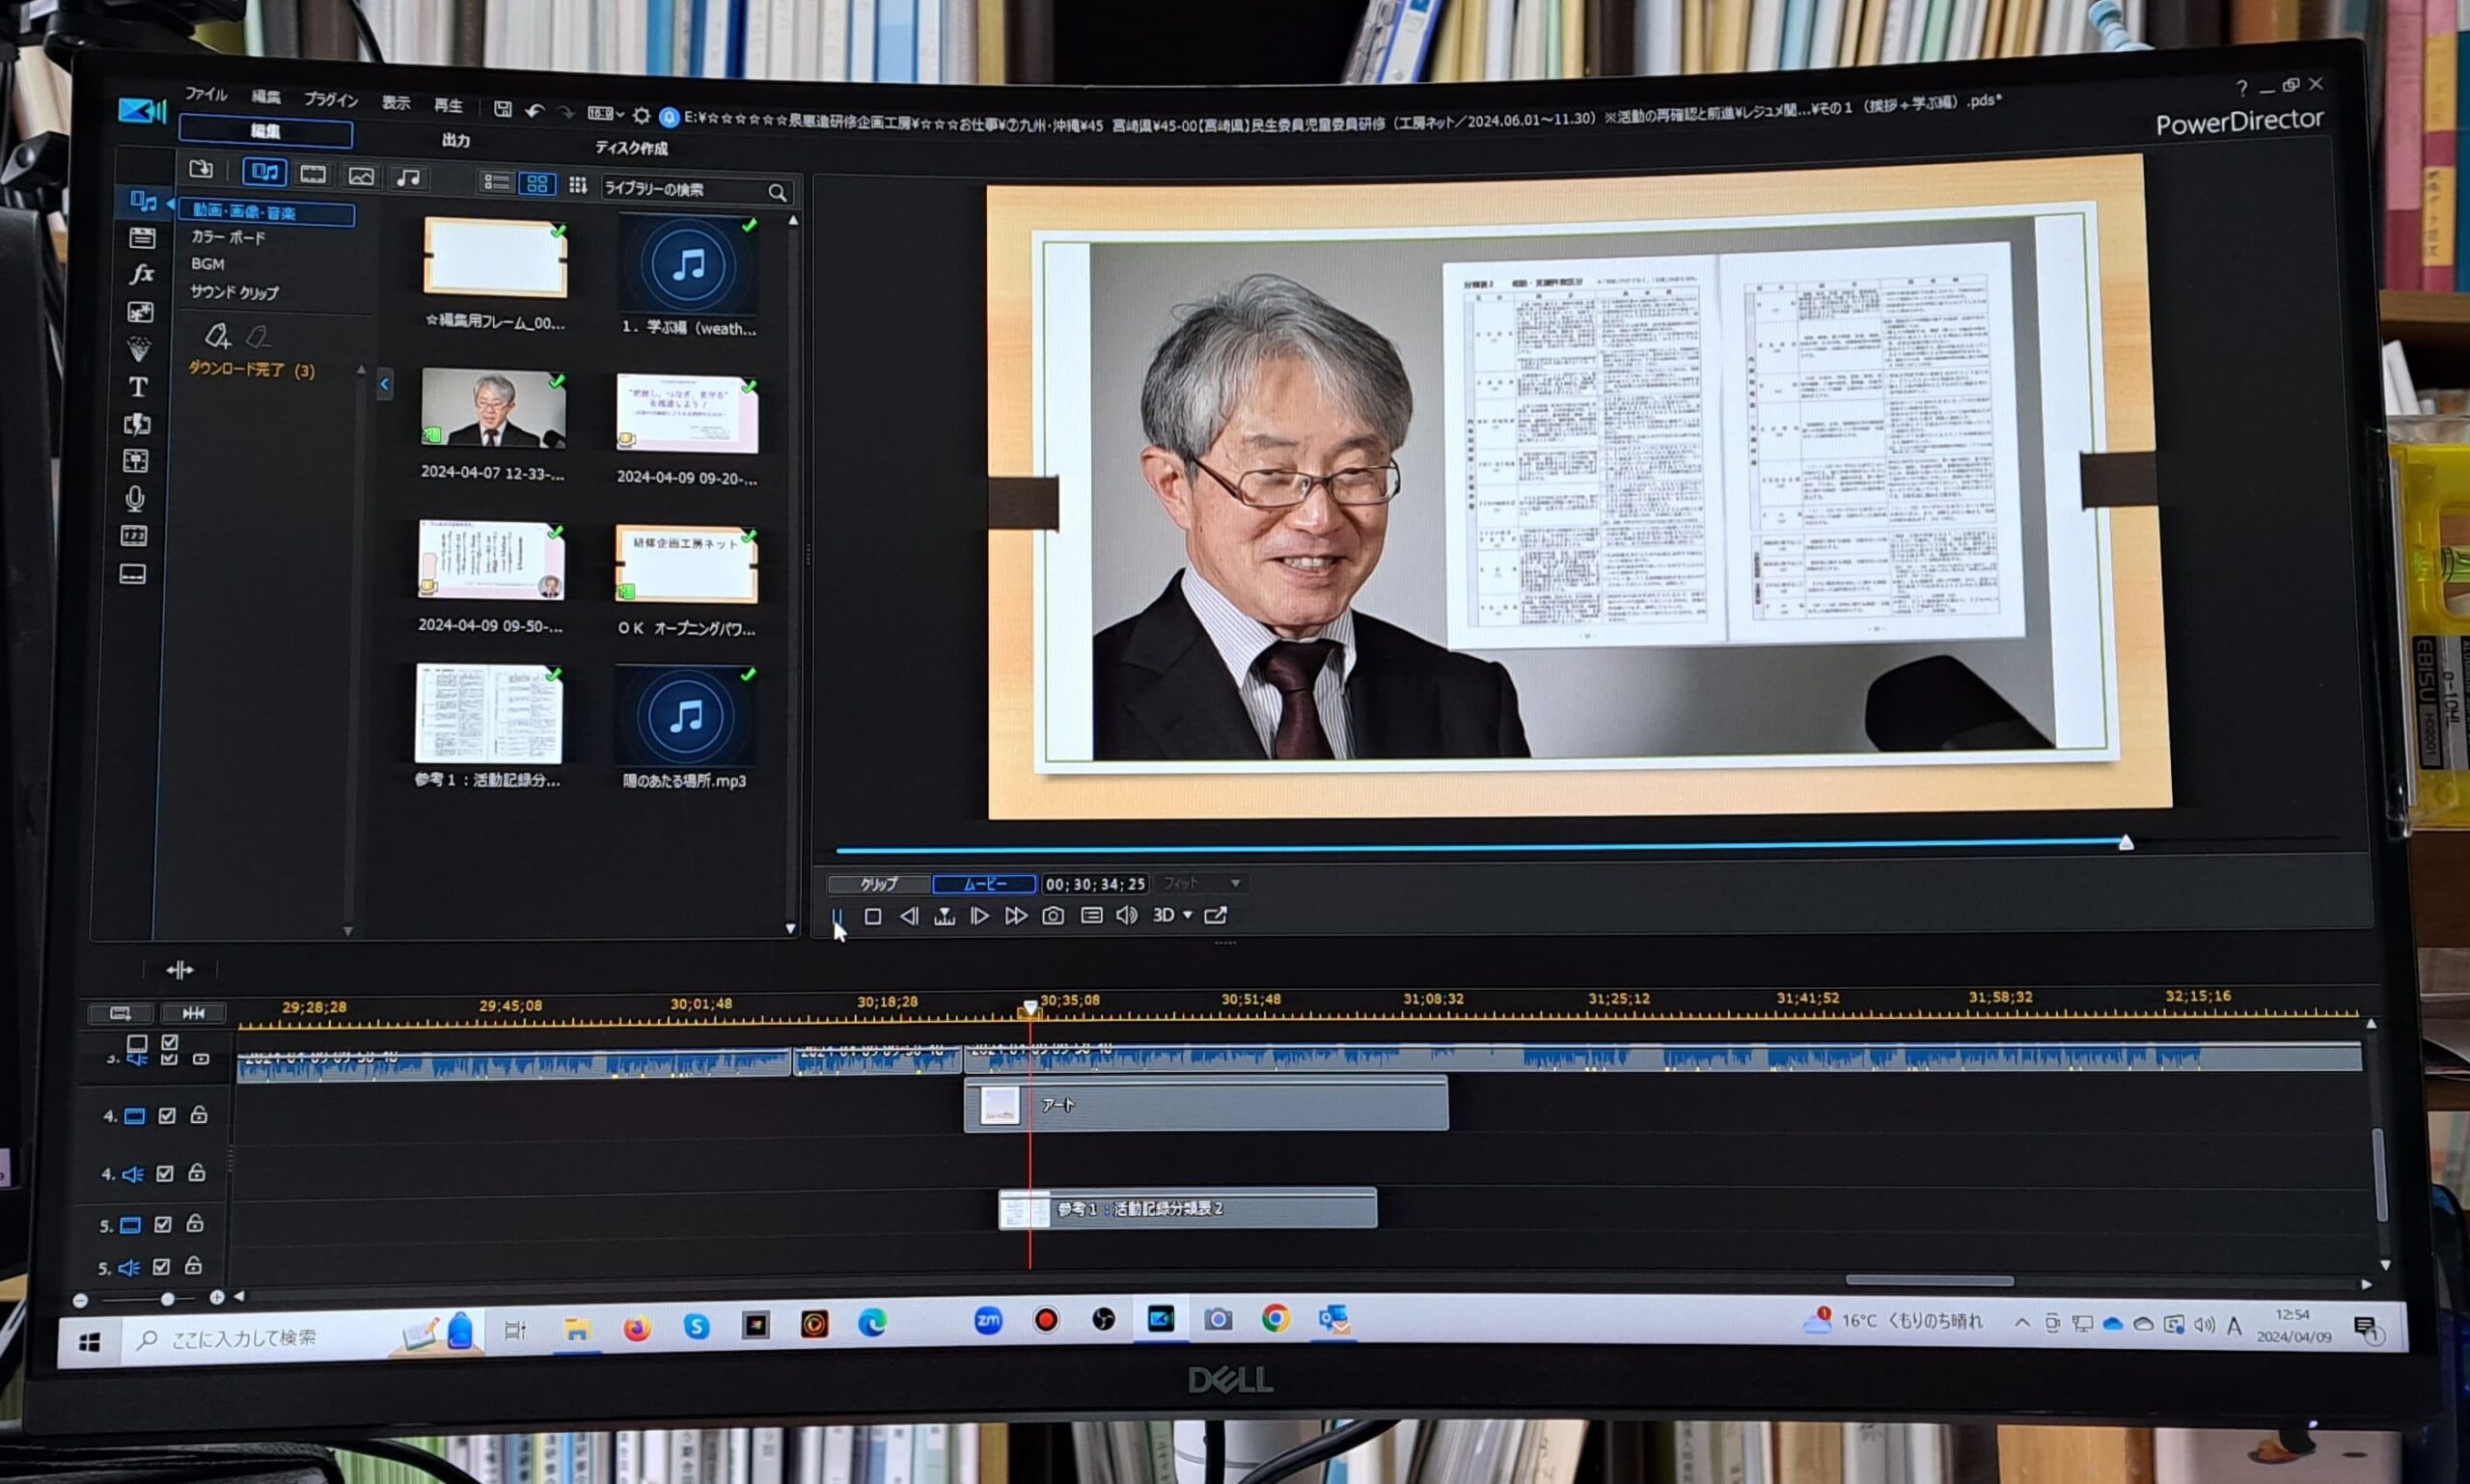
Task: Open the Transition Room lightning icon
Action: click(137, 424)
